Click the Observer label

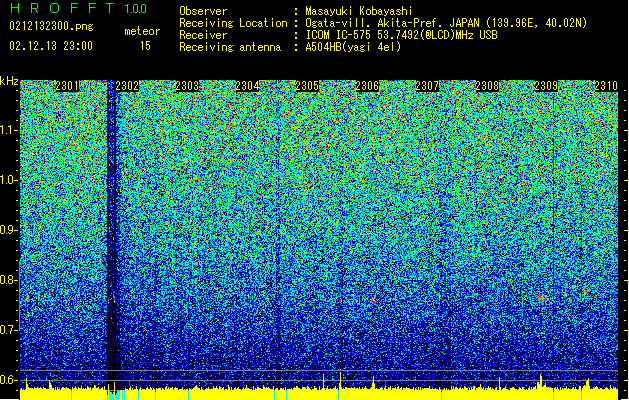[203, 11]
